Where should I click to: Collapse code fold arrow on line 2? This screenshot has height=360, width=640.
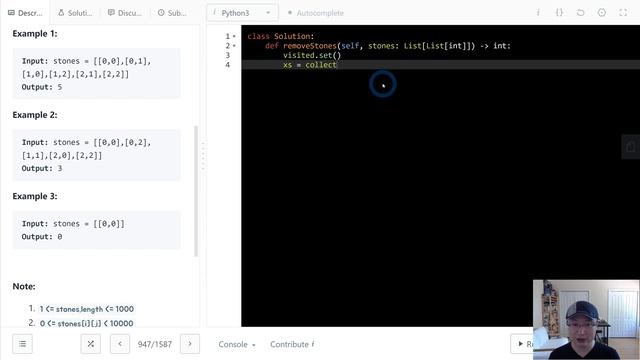coord(234,46)
